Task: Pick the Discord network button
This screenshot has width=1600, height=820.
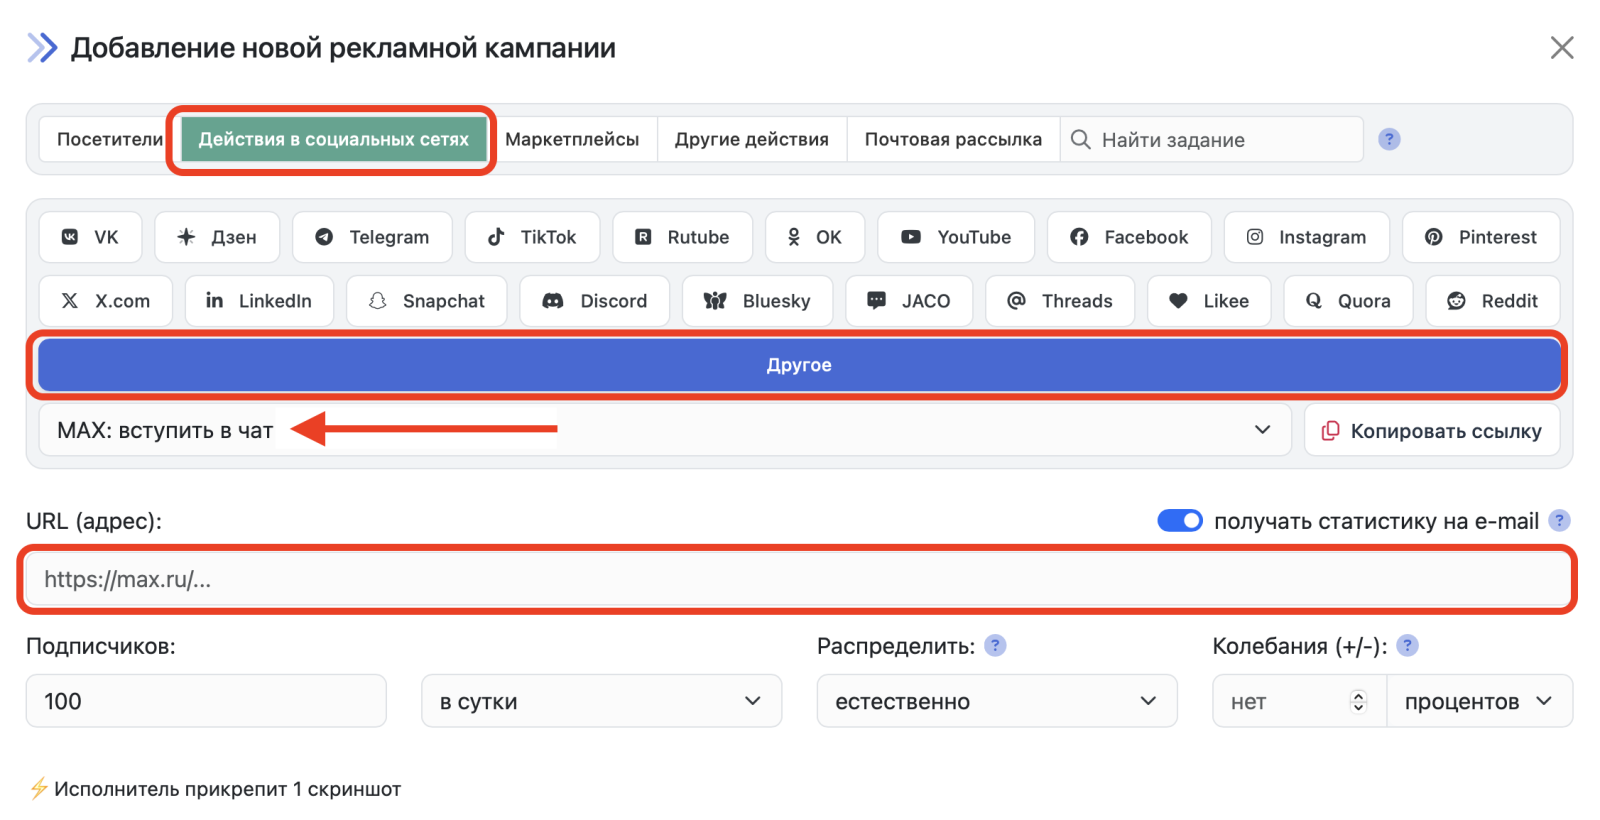Action: click(x=594, y=301)
